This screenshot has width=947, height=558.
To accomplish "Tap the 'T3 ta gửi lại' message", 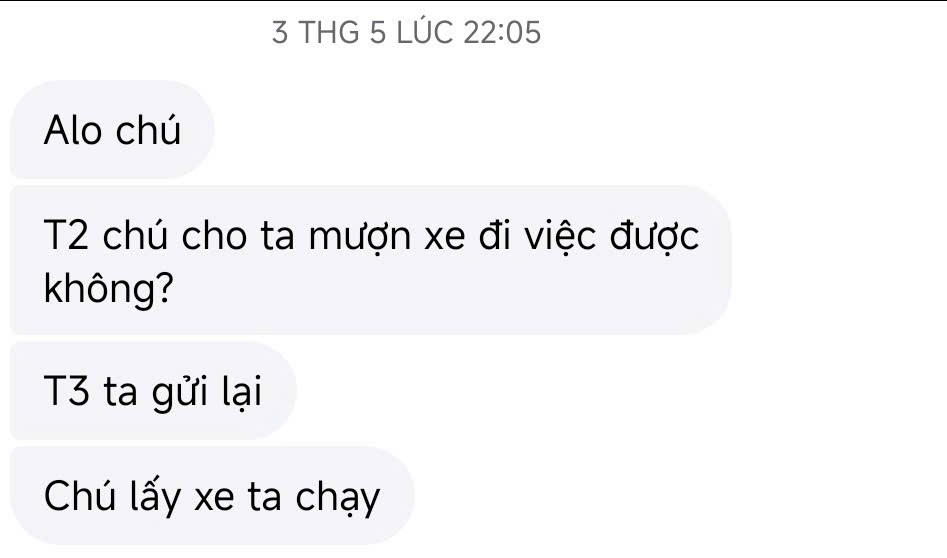I will pyautogui.click(x=153, y=391).
